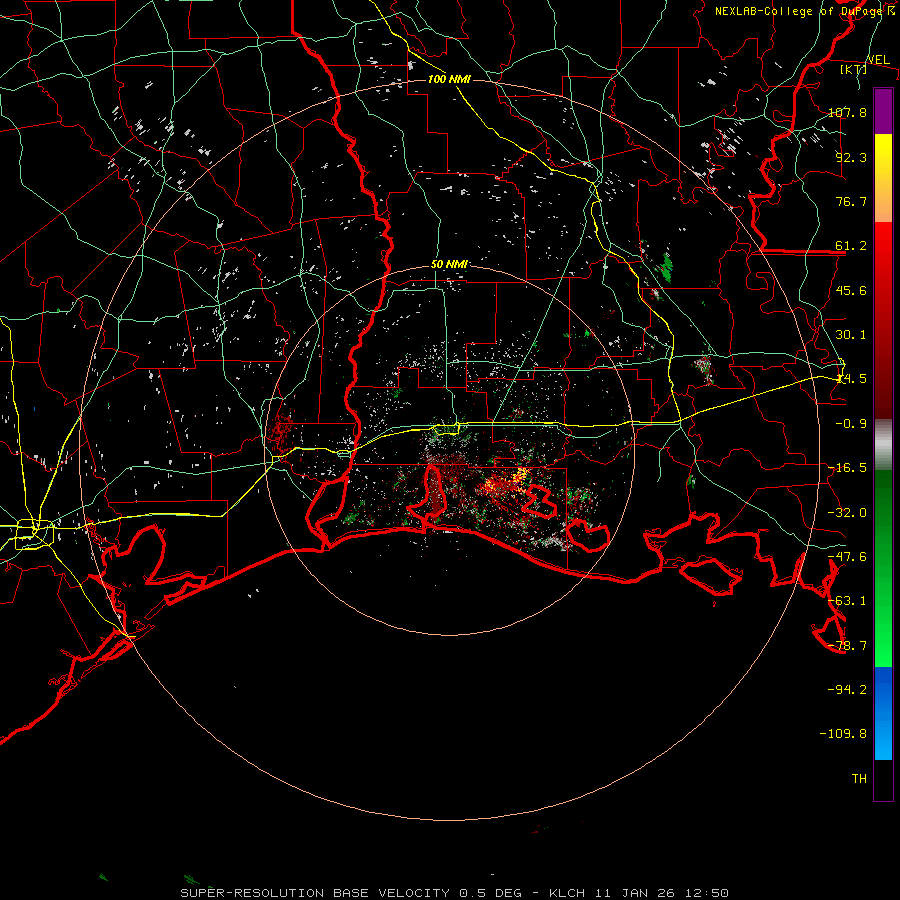Pick the blue segment of the color bar

click(x=883, y=713)
